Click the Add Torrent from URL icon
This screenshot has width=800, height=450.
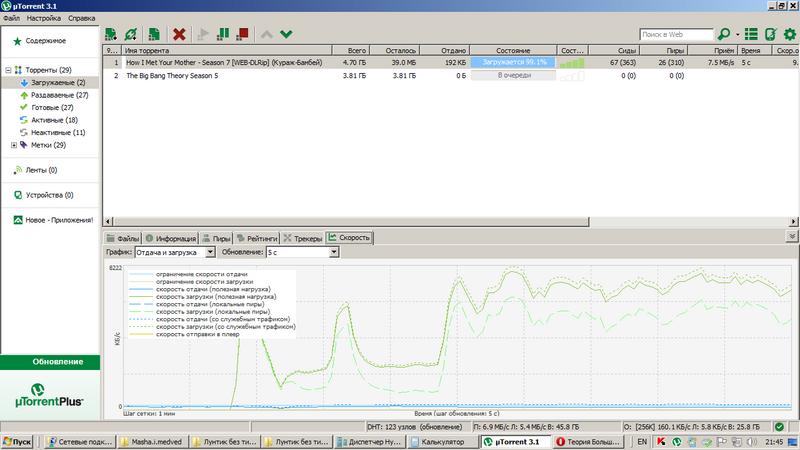[x=131, y=34]
